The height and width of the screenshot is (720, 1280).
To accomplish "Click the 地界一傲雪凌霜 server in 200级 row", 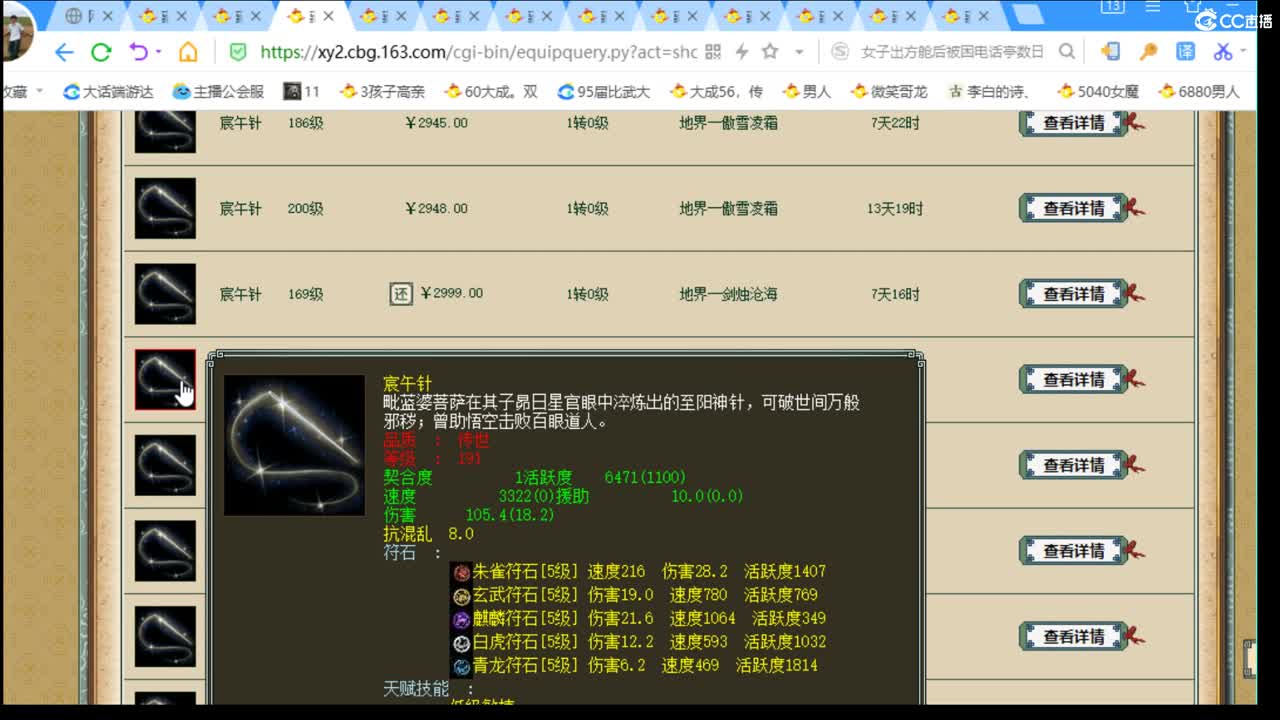I will (x=728, y=208).
